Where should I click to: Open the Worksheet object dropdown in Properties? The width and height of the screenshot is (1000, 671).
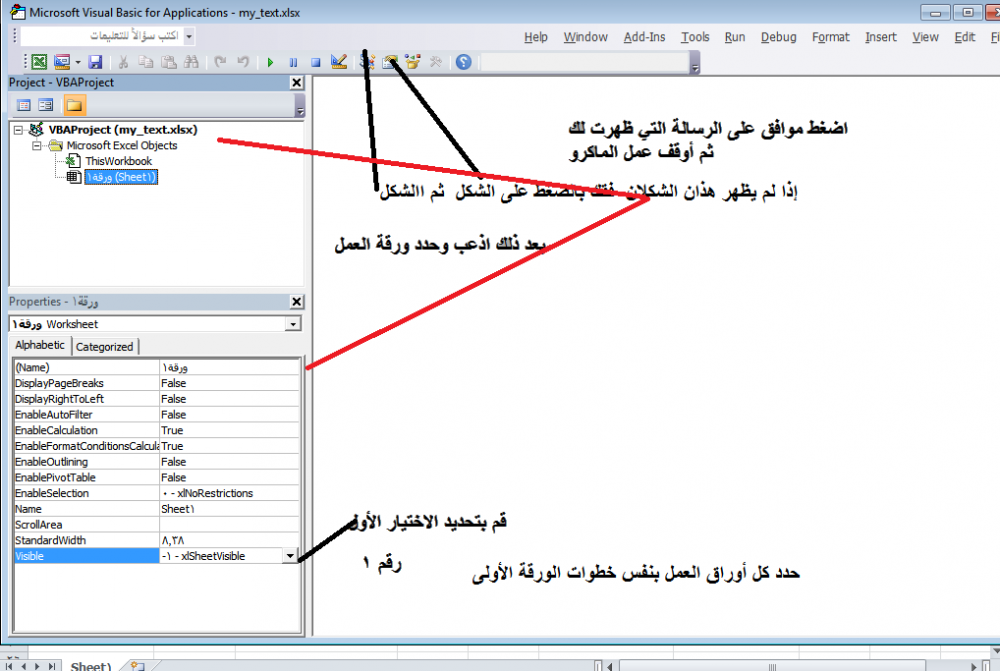(292, 324)
